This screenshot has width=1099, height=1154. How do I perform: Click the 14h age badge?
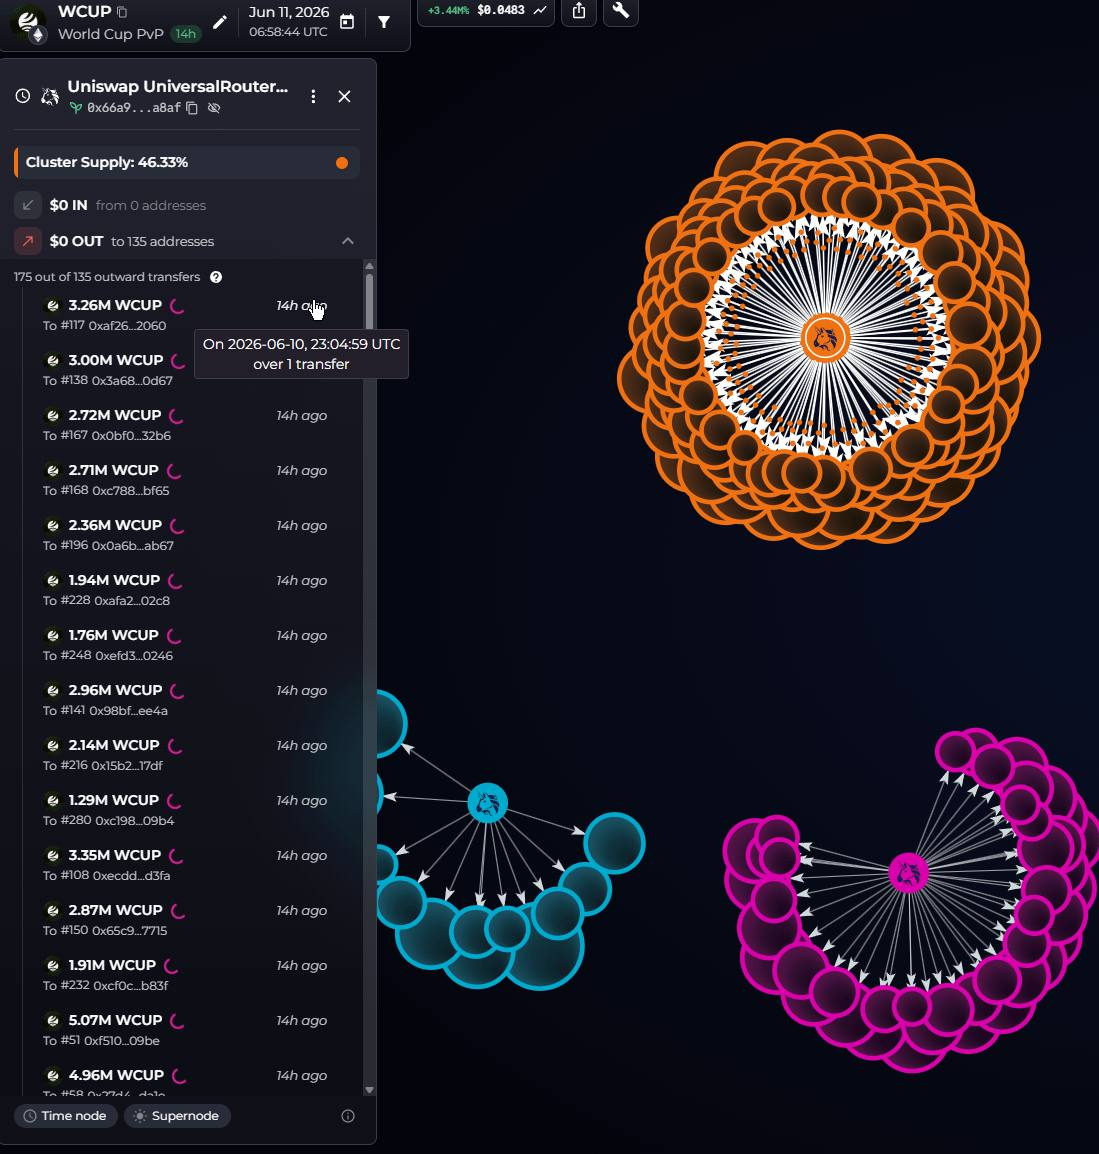click(185, 34)
